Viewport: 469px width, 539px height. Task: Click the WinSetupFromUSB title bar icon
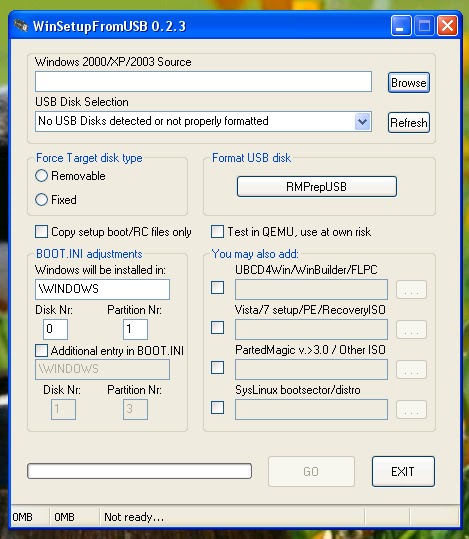[x=21, y=26]
